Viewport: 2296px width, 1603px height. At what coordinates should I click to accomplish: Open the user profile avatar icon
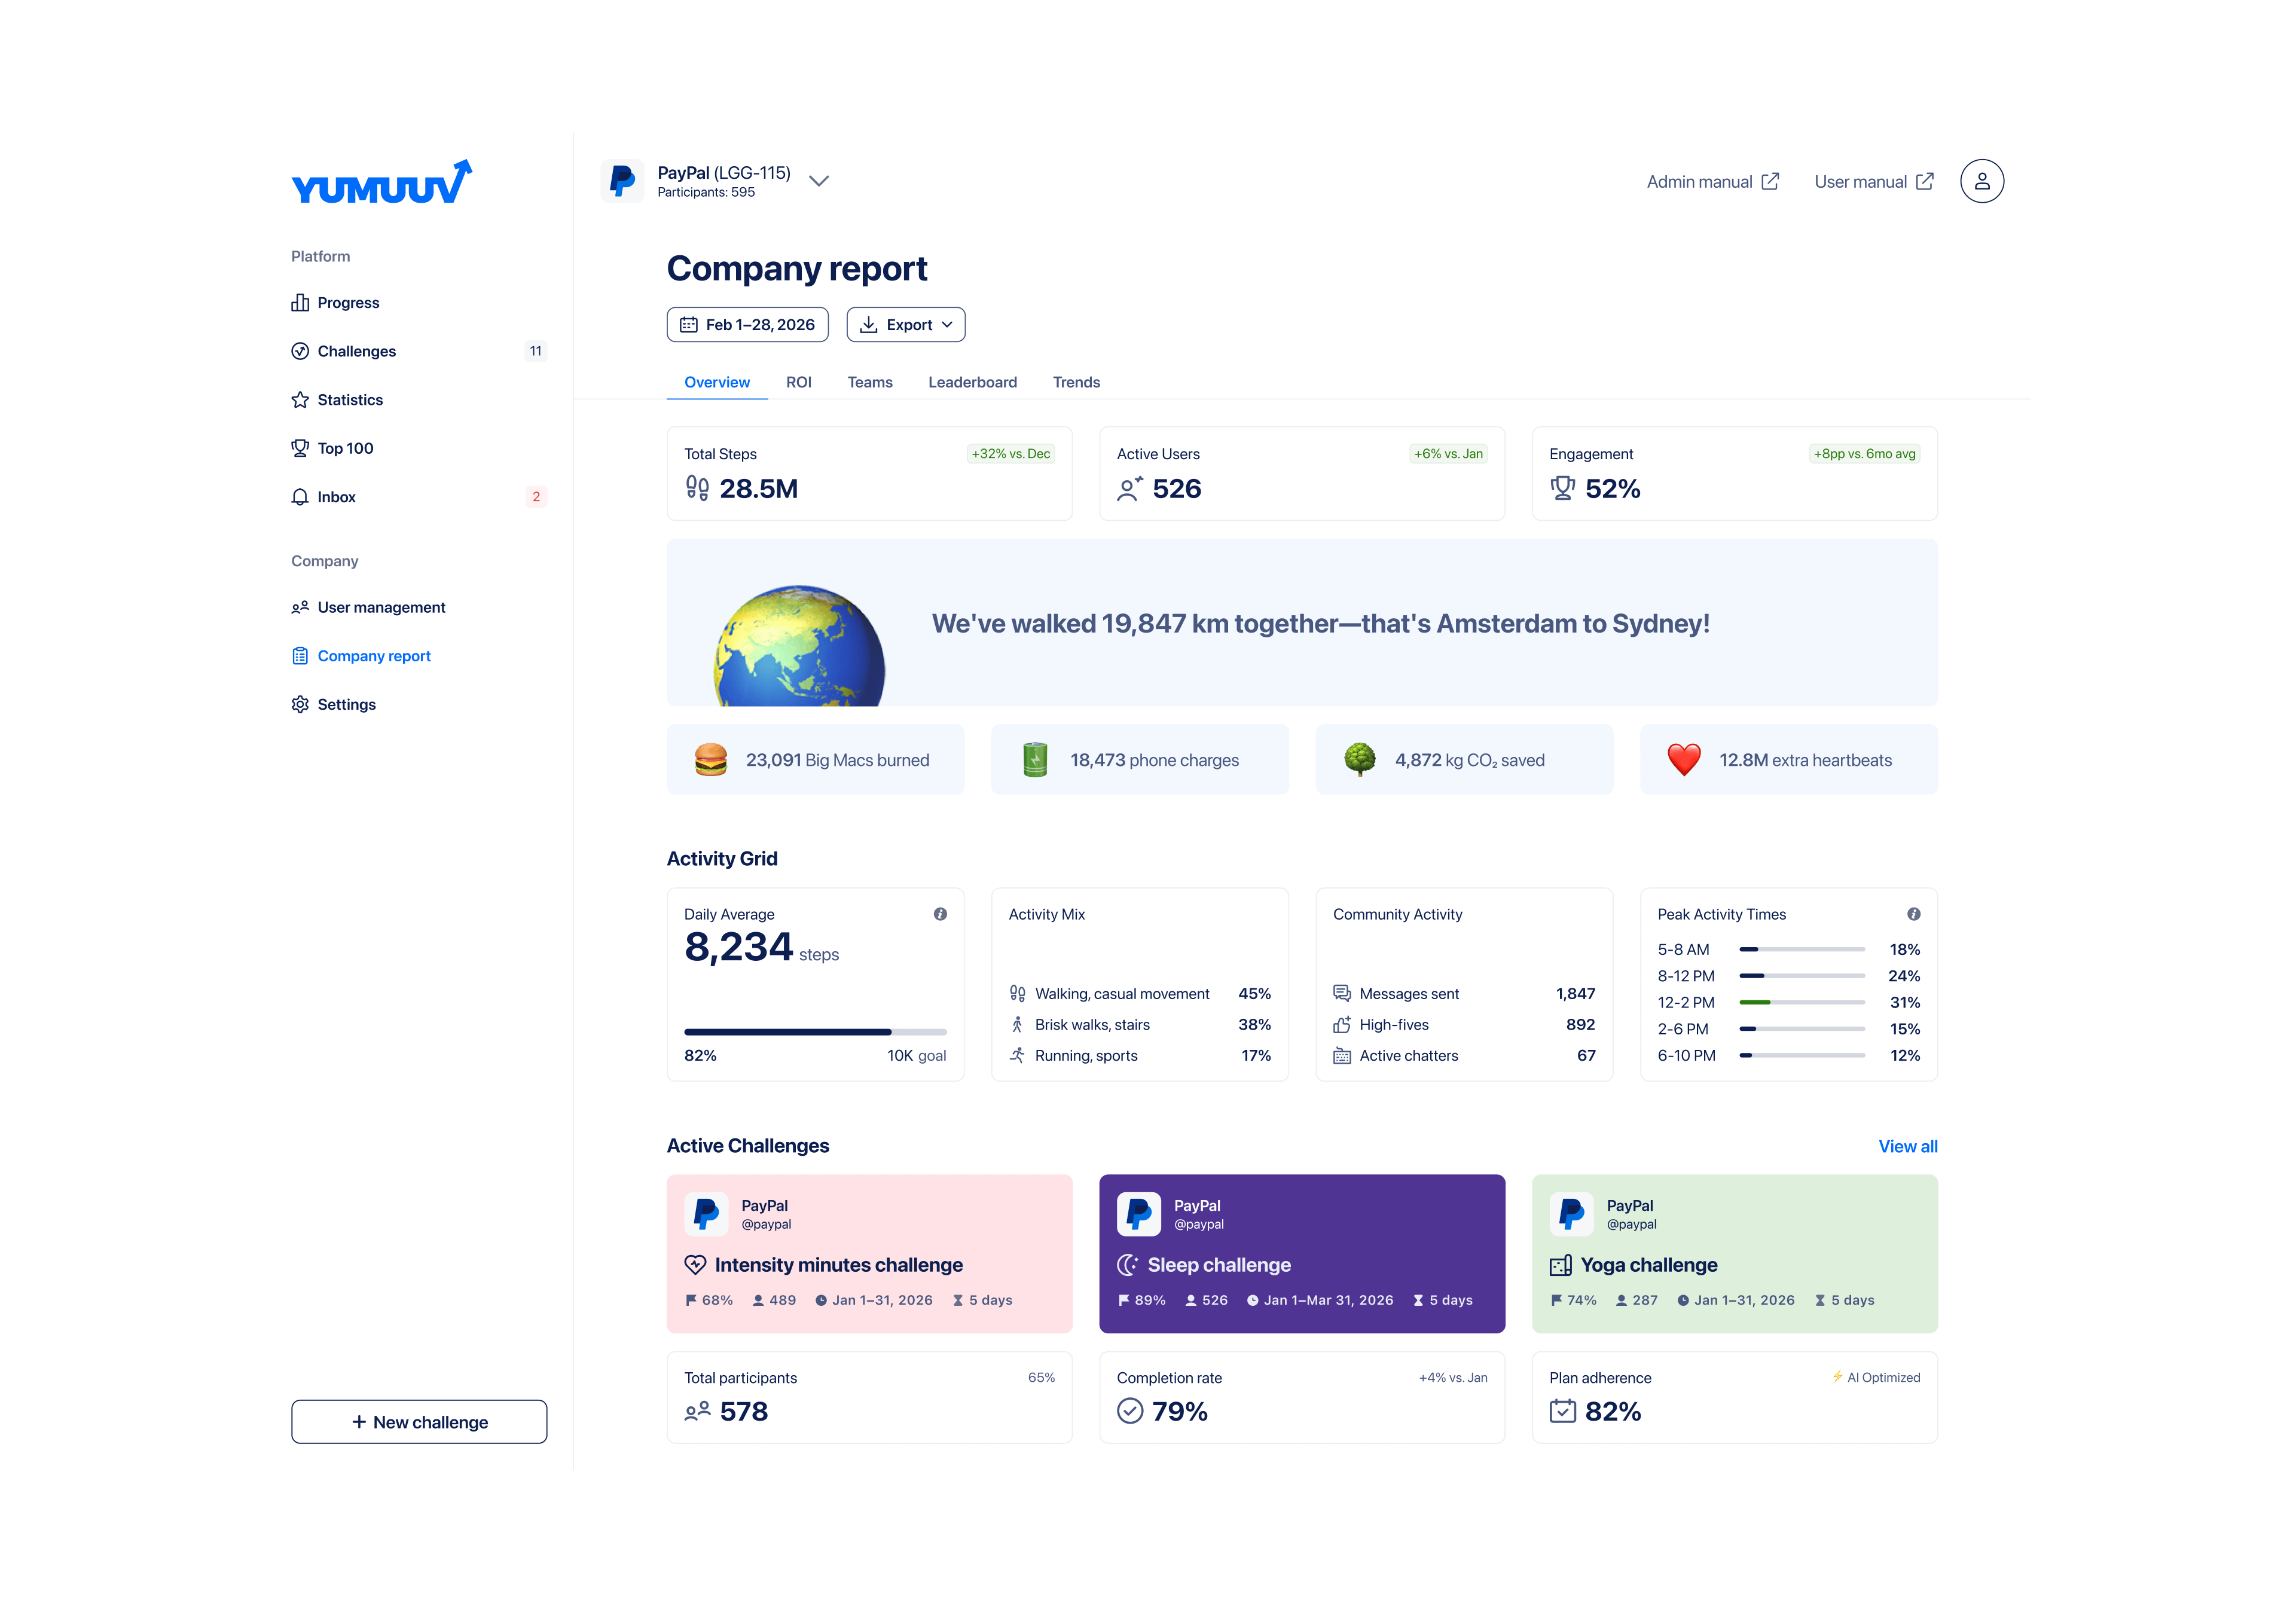[x=1981, y=181]
